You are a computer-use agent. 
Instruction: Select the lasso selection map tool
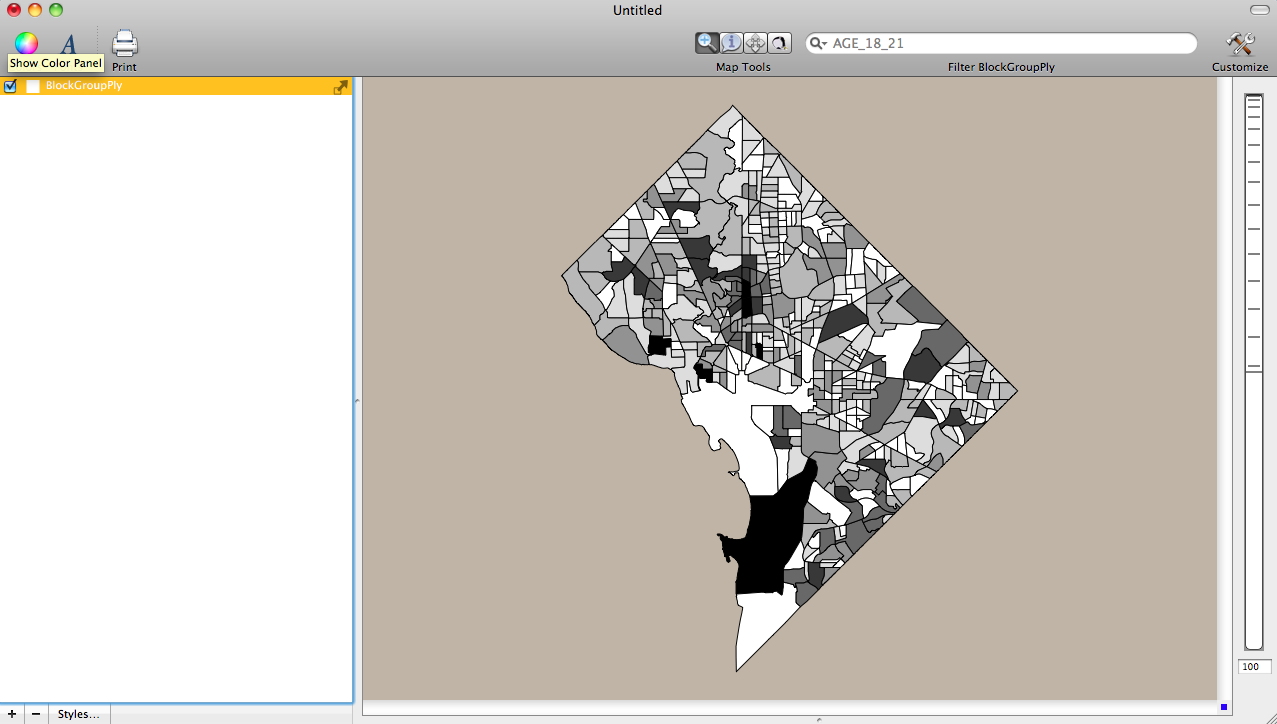point(779,42)
